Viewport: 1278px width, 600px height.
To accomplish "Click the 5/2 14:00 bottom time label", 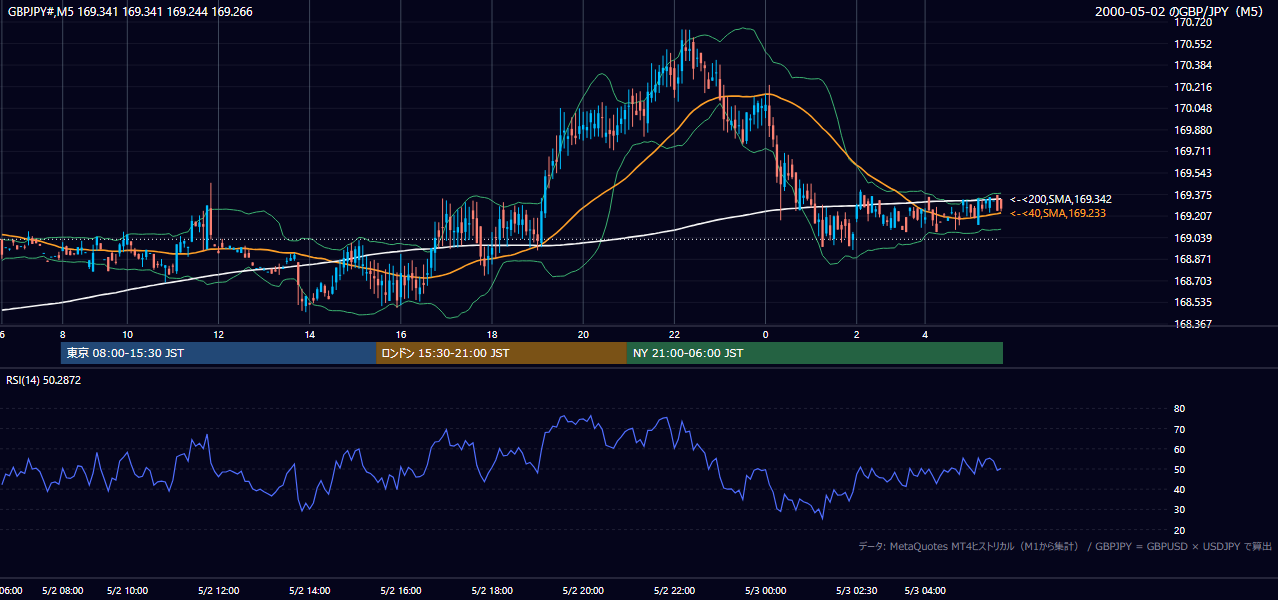I will (309, 591).
